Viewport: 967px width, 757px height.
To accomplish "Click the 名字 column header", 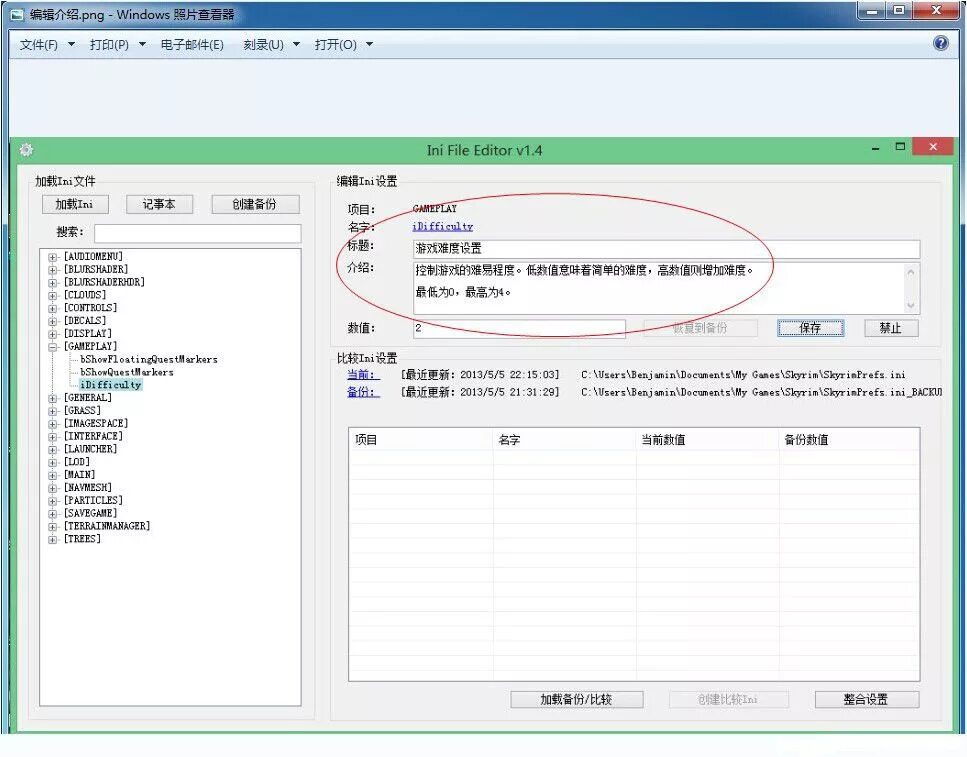I will tap(564, 439).
